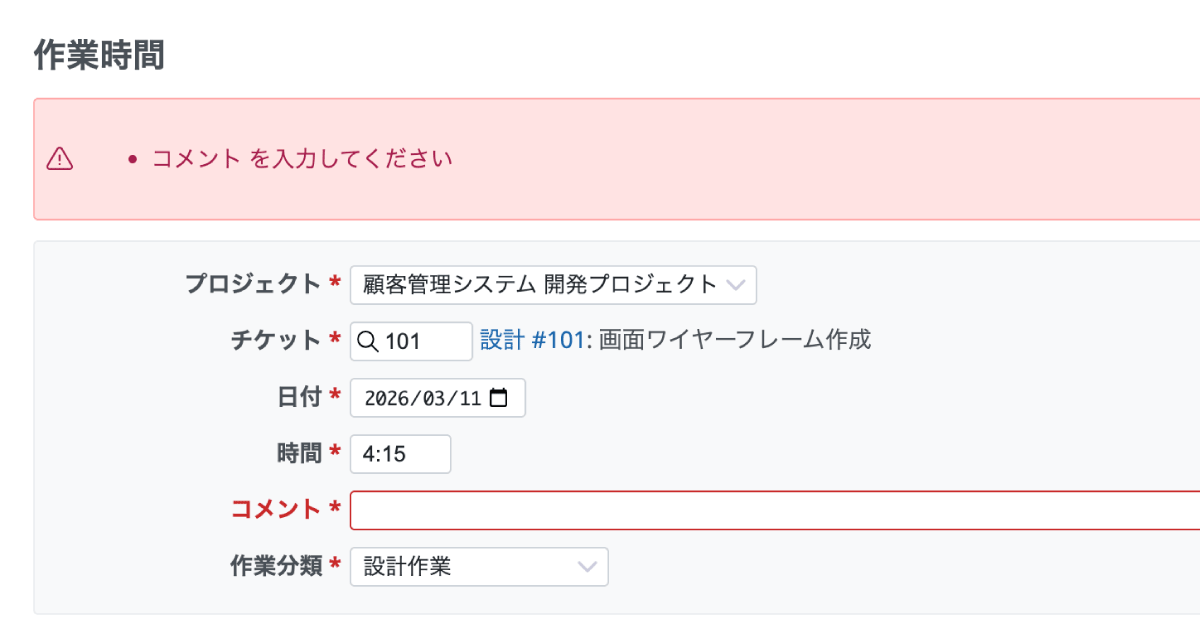Open the 設計 #101 ticket link
The height and width of the screenshot is (630, 1200).
(531, 340)
